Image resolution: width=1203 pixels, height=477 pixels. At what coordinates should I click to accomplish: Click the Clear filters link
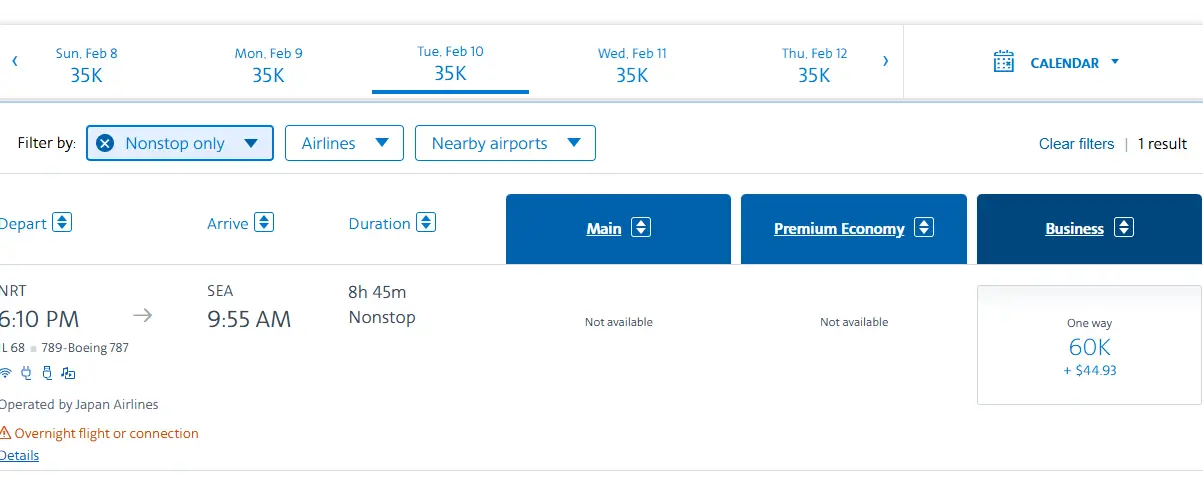point(1076,144)
